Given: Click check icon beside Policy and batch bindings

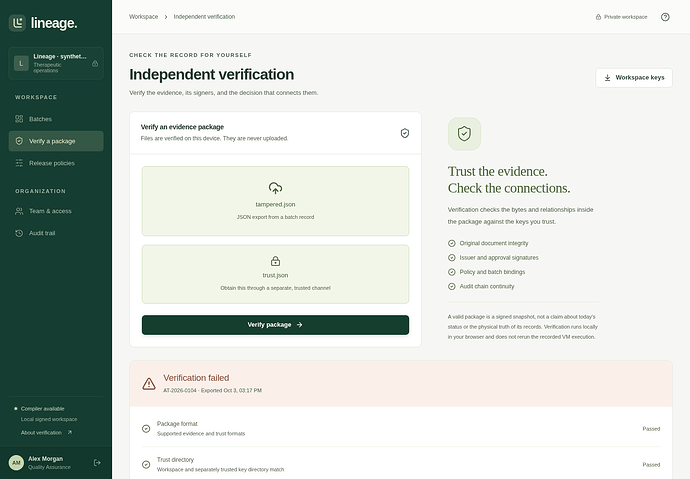Looking at the screenshot, I should (x=451, y=272).
